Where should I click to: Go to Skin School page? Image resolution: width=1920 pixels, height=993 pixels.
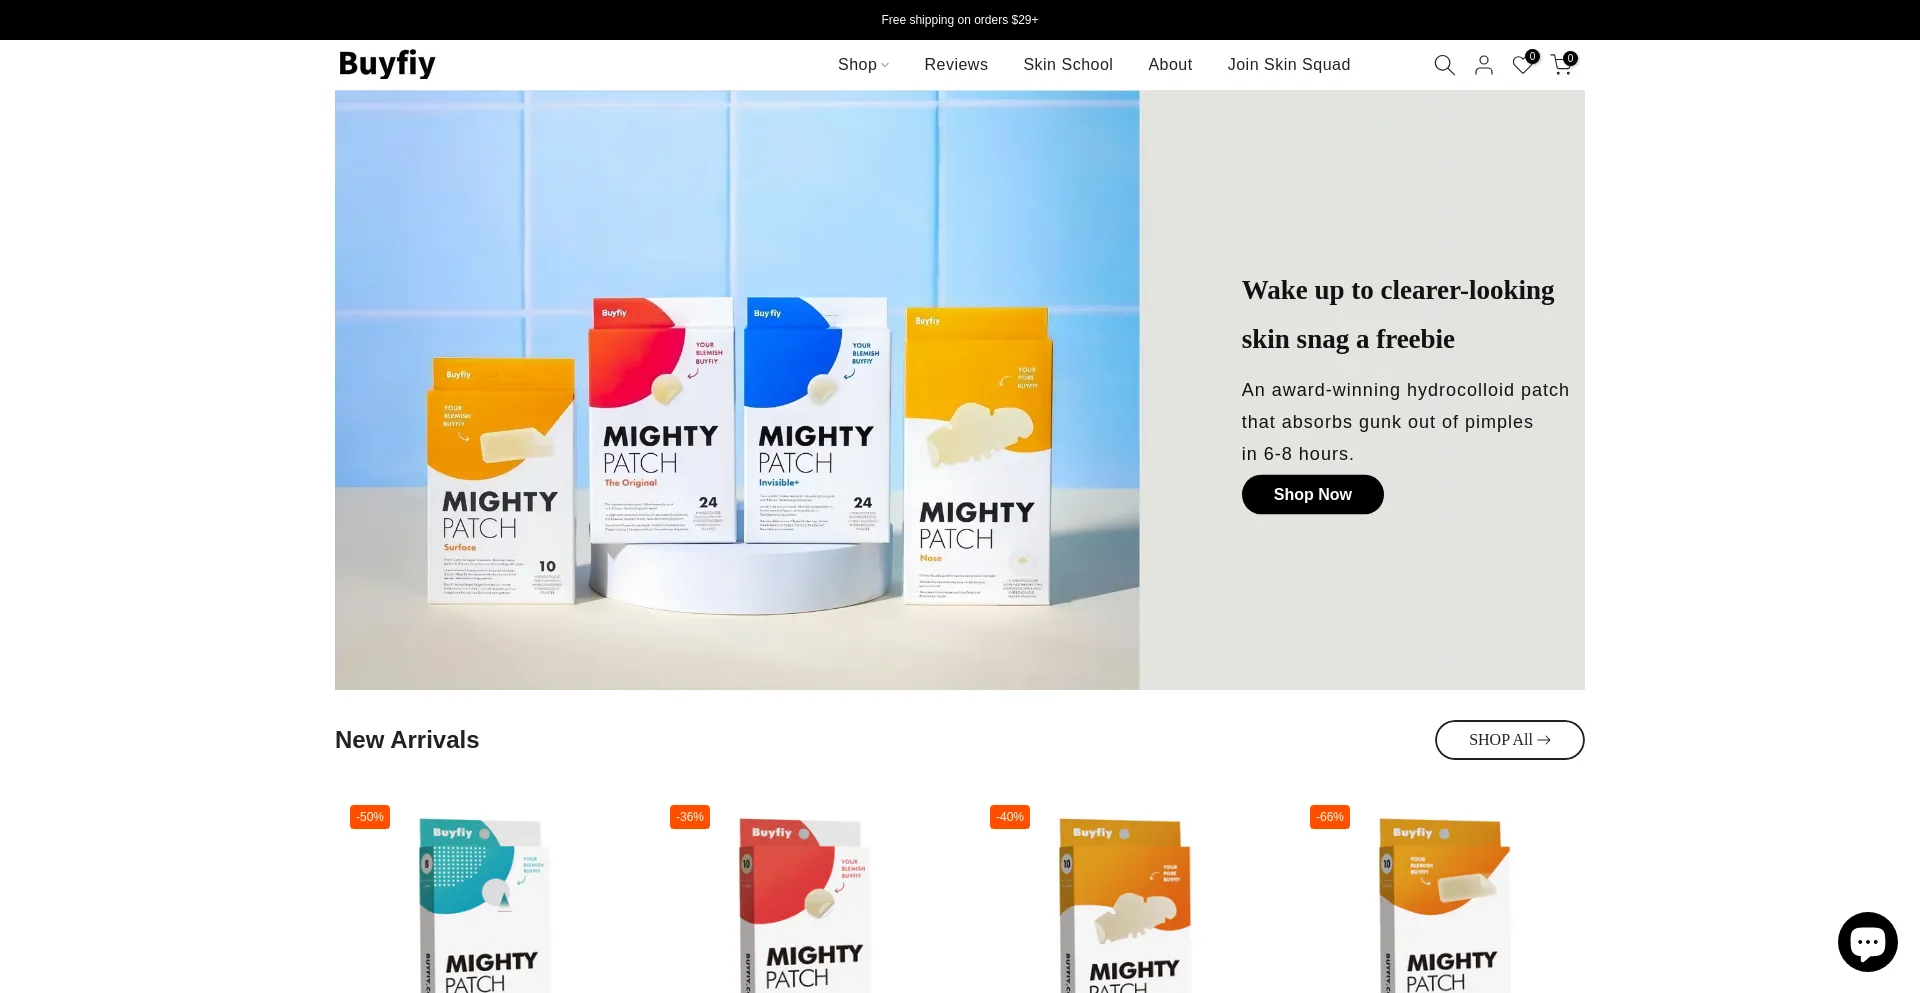[x=1068, y=65]
